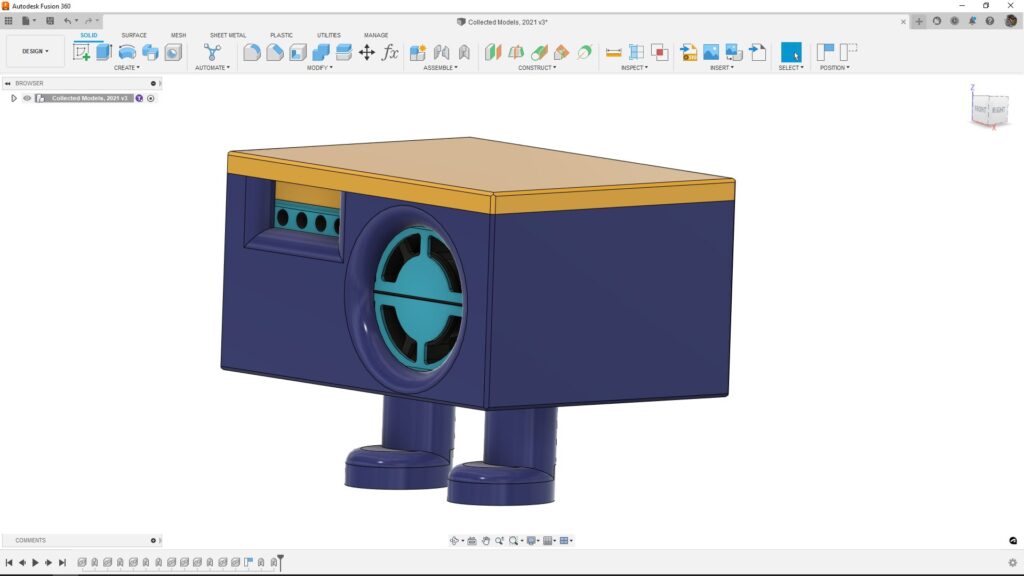Open the Inspect dropdown menu
The width and height of the screenshot is (1024, 576).
(x=634, y=68)
